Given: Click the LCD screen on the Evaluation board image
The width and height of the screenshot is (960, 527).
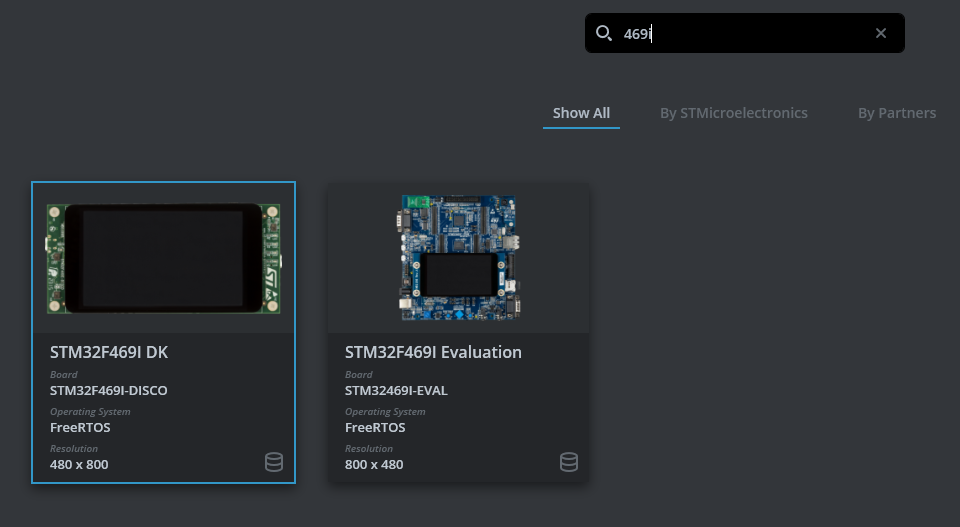Looking at the screenshot, I should [x=458, y=273].
